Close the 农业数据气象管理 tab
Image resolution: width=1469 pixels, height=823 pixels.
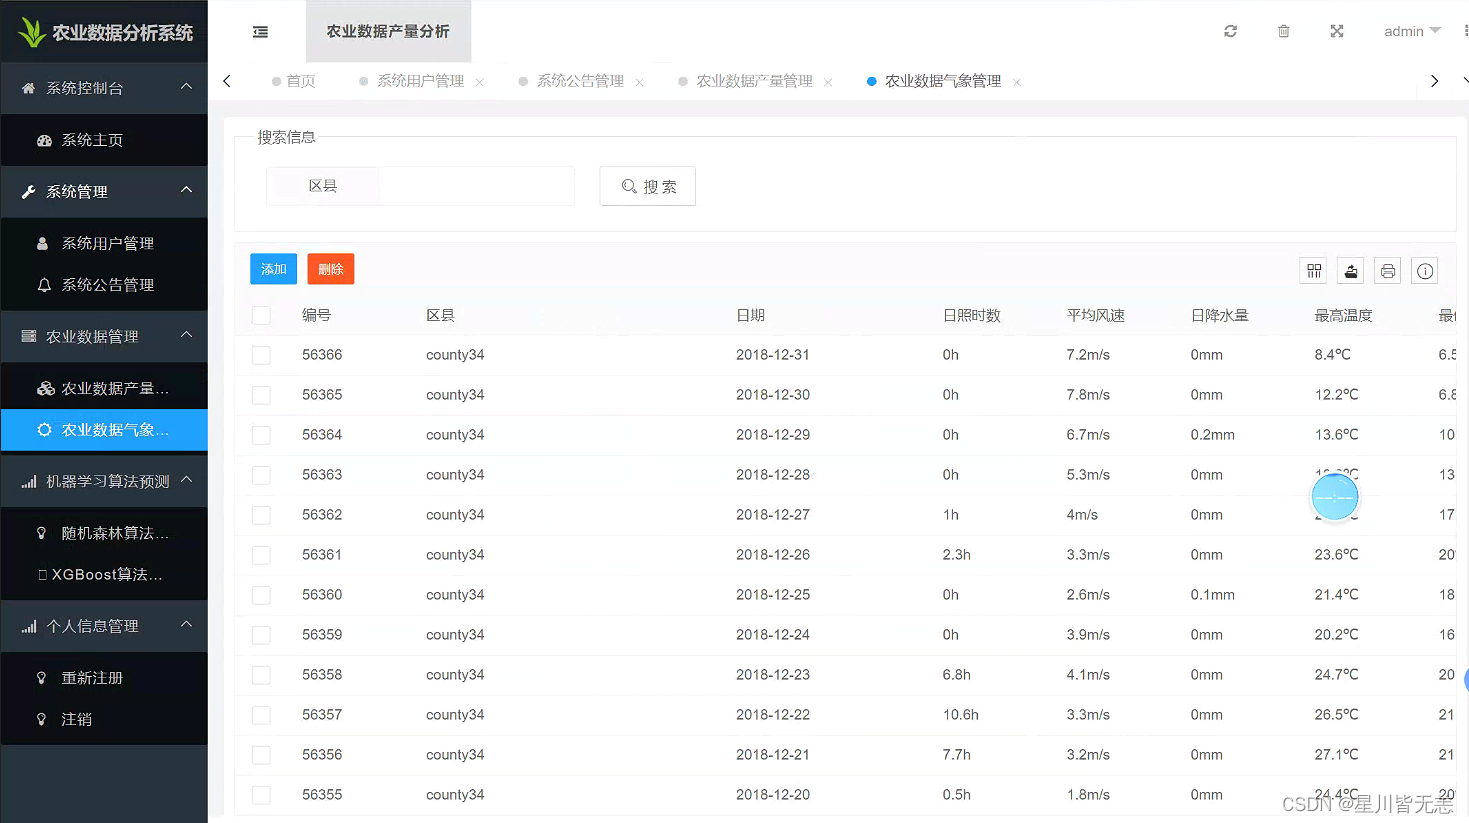pyautogui.click(x=1017, y=82)
